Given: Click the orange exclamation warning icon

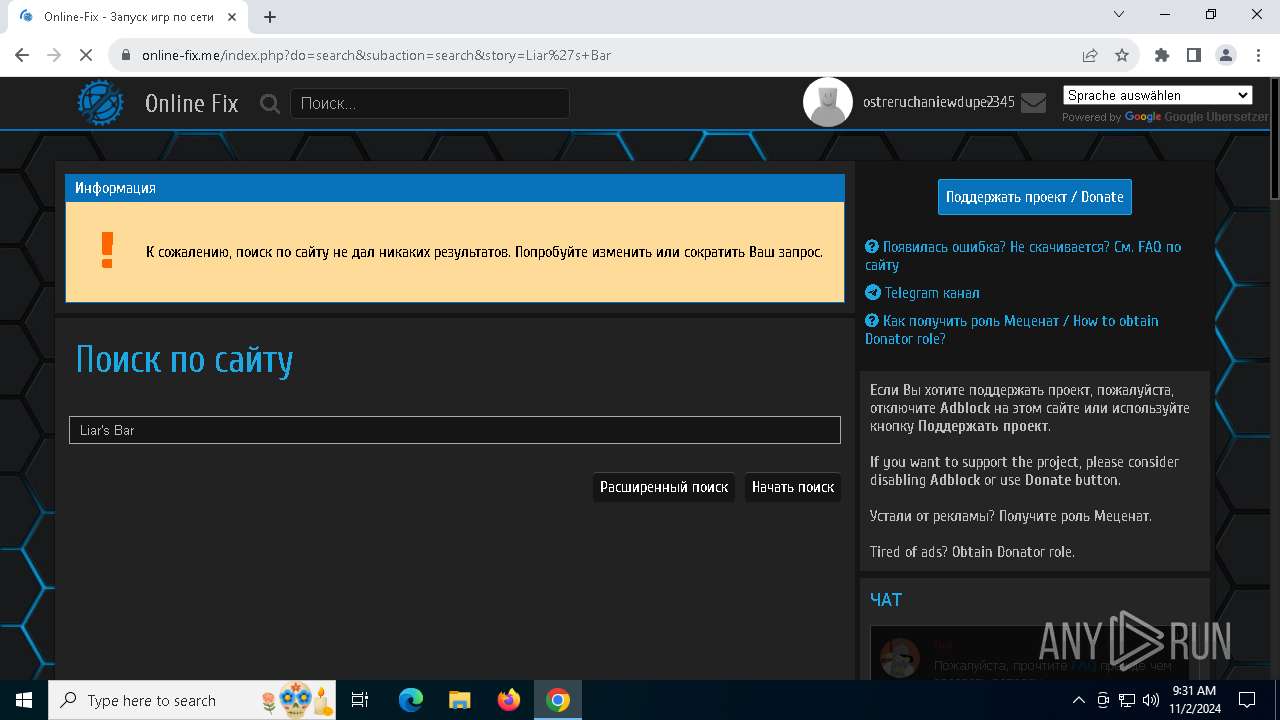Looking at the screenshot, I should coord(108,251).
